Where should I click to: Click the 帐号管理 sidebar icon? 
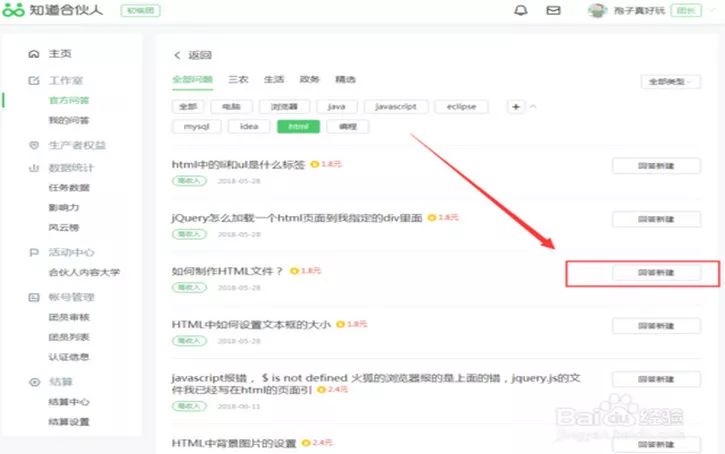[34, 297]
